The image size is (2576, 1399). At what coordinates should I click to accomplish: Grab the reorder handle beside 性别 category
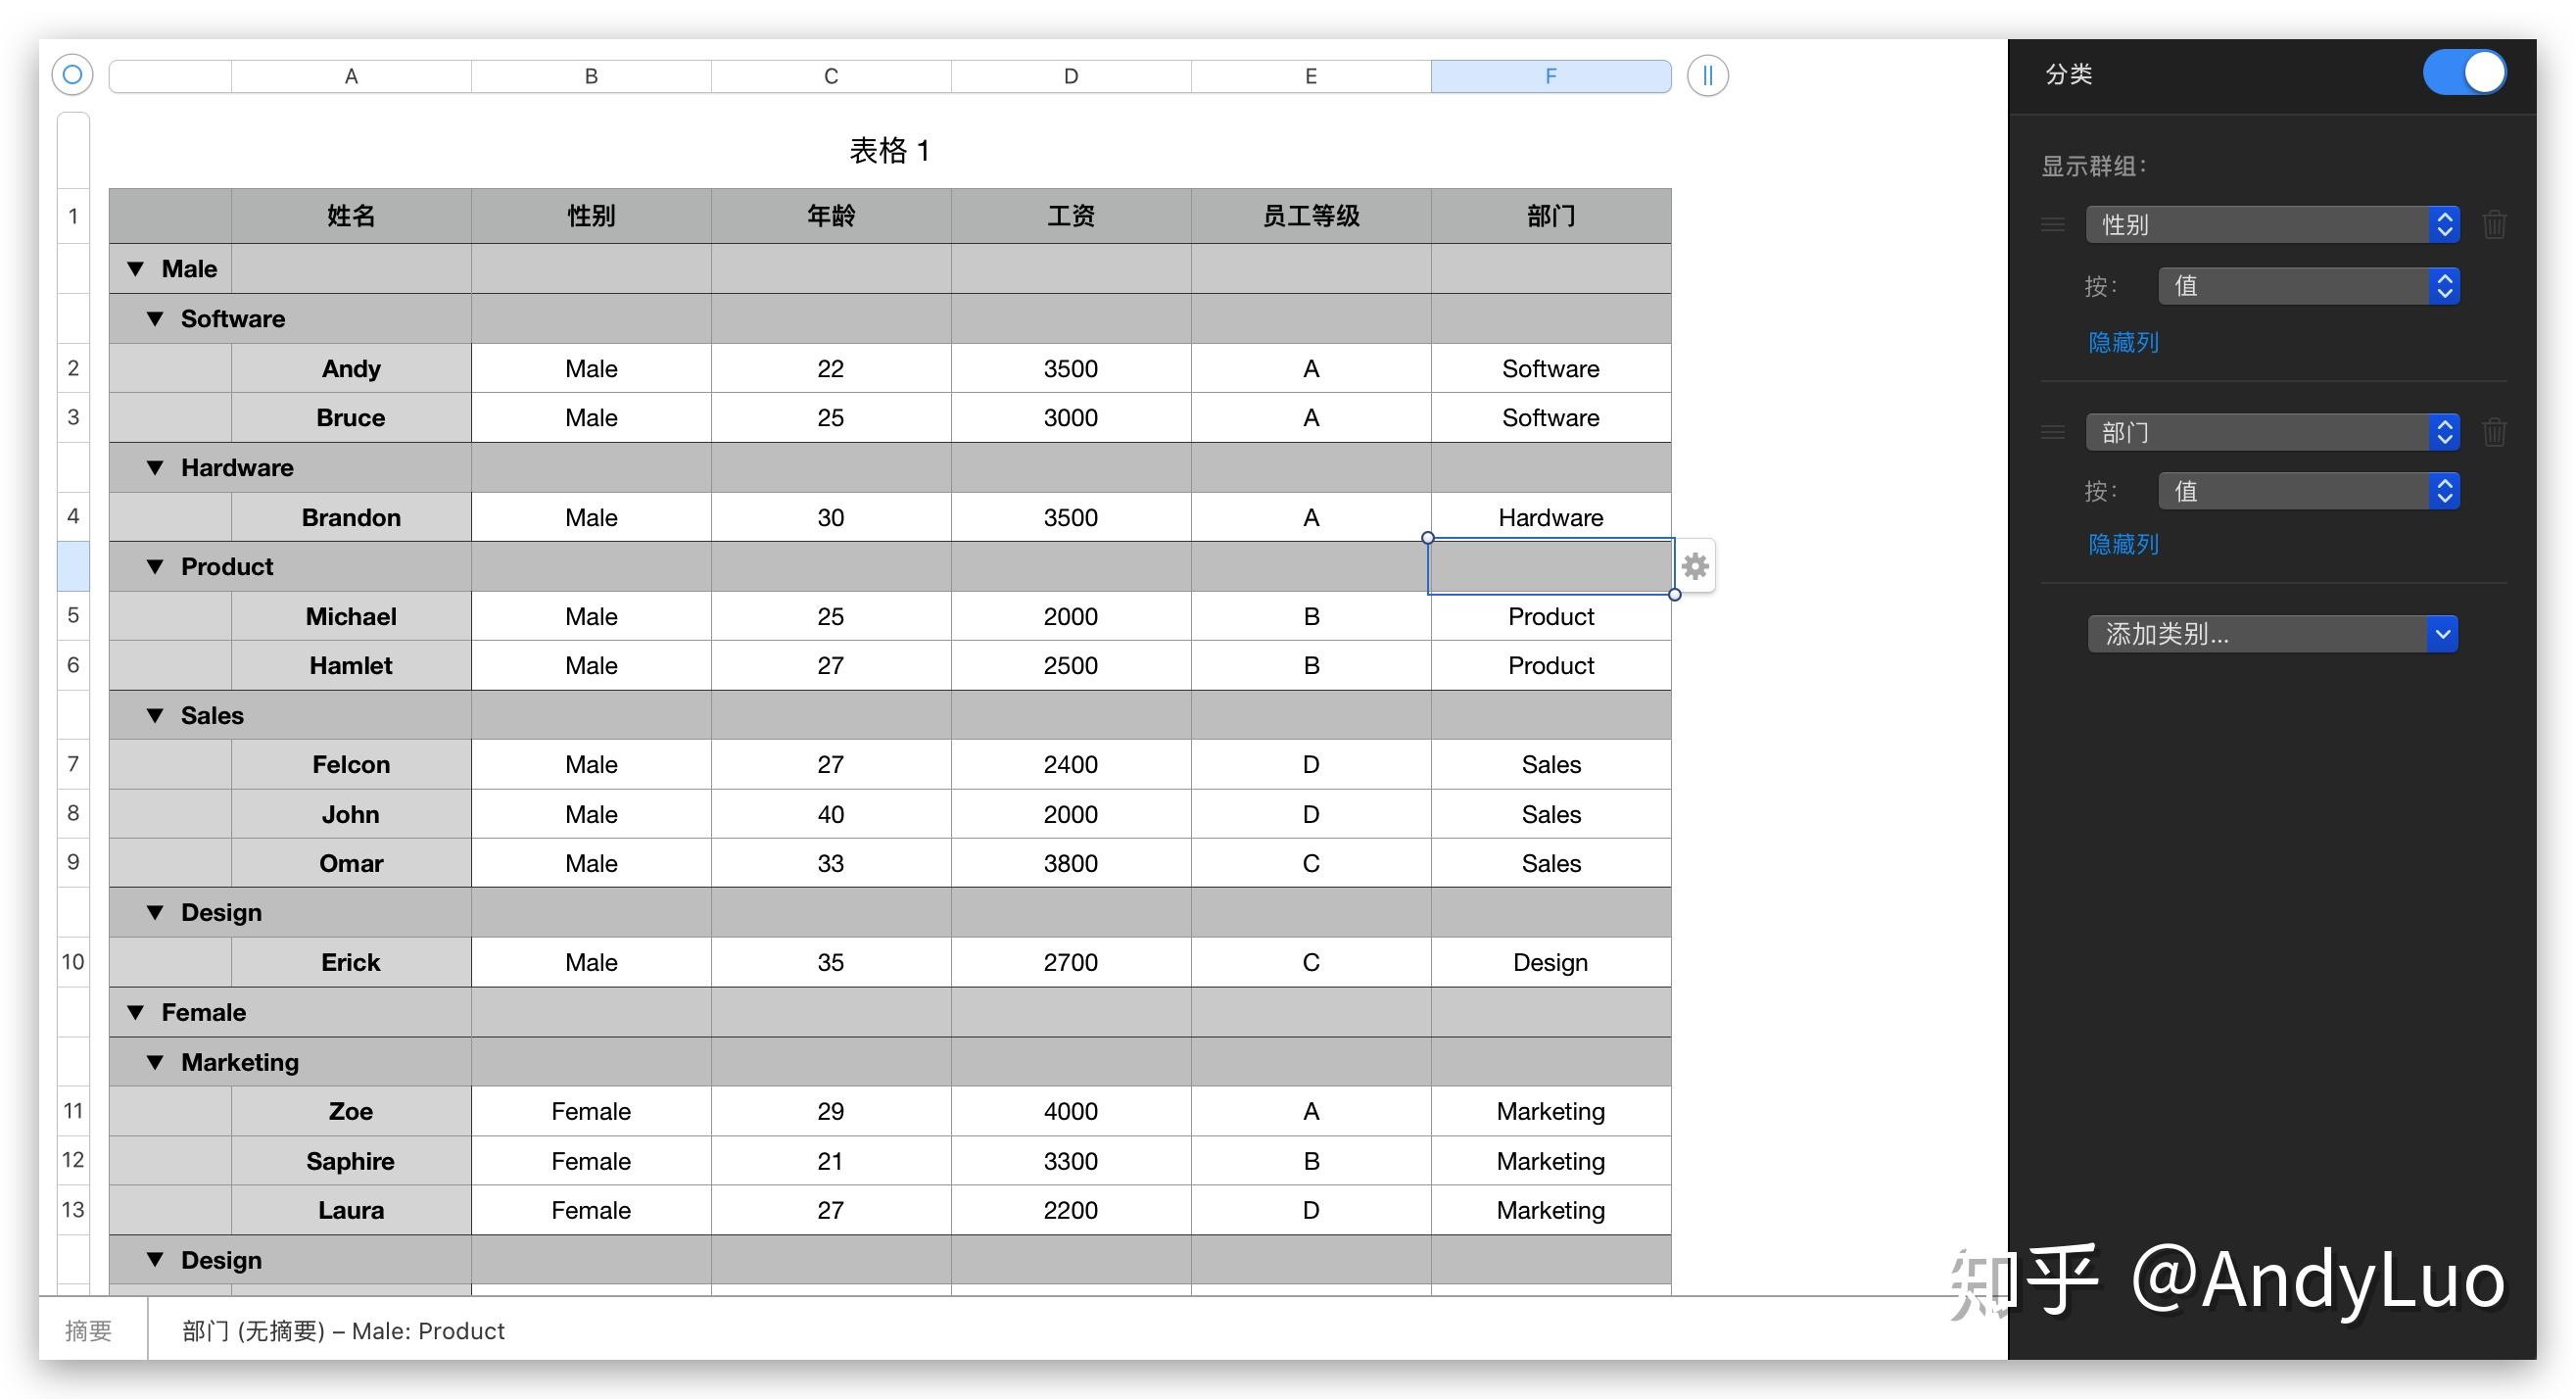pos(2053,225)
